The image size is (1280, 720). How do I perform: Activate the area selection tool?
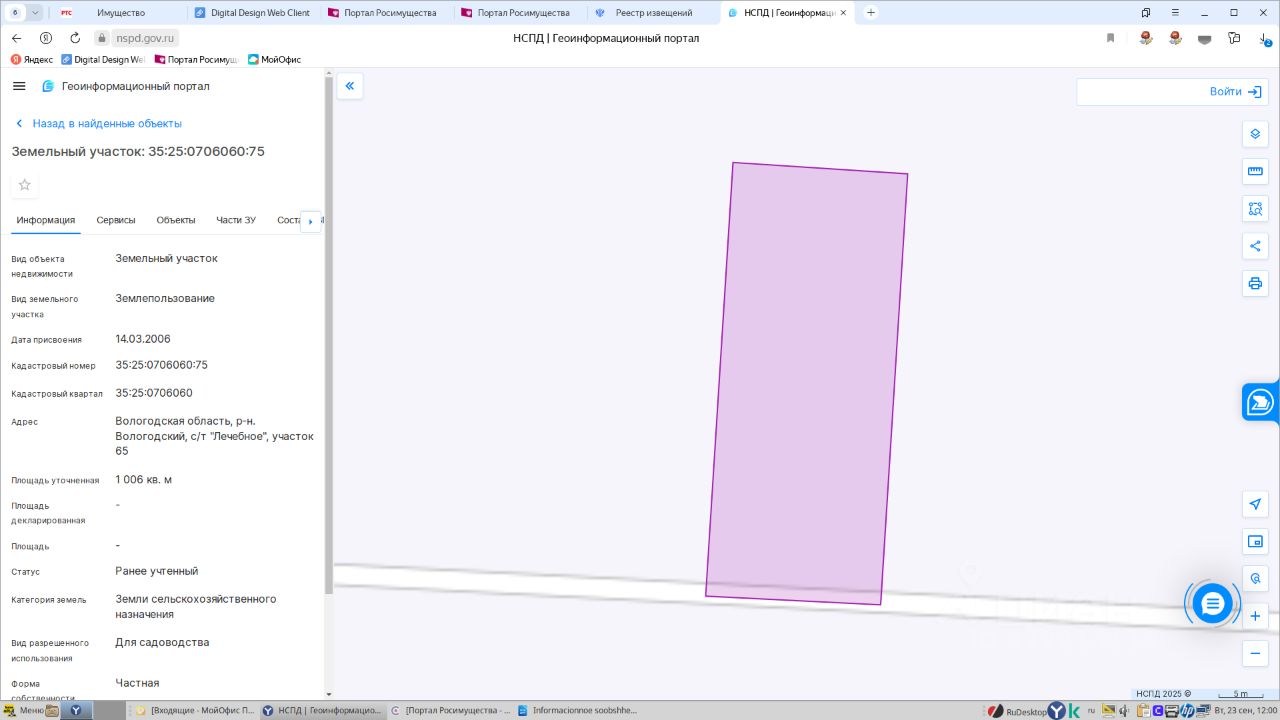1255,209
